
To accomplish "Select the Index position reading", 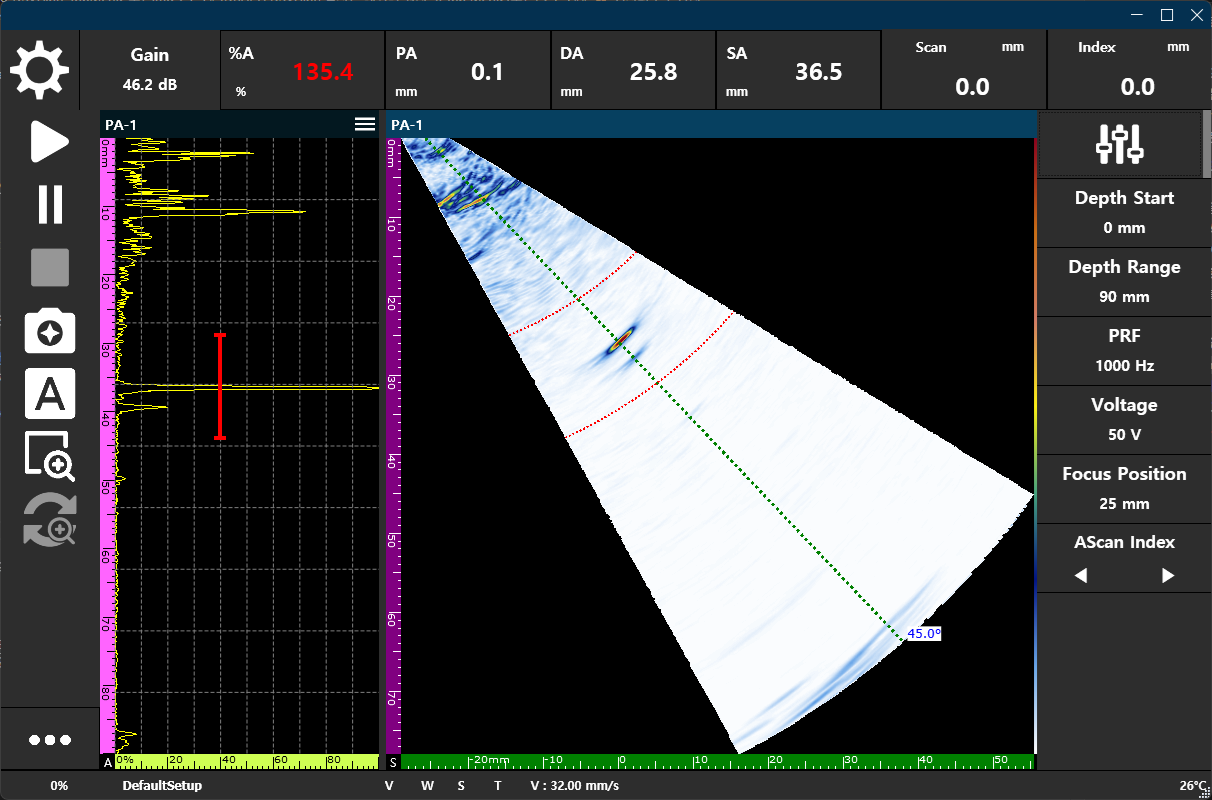I will 1129,70.
